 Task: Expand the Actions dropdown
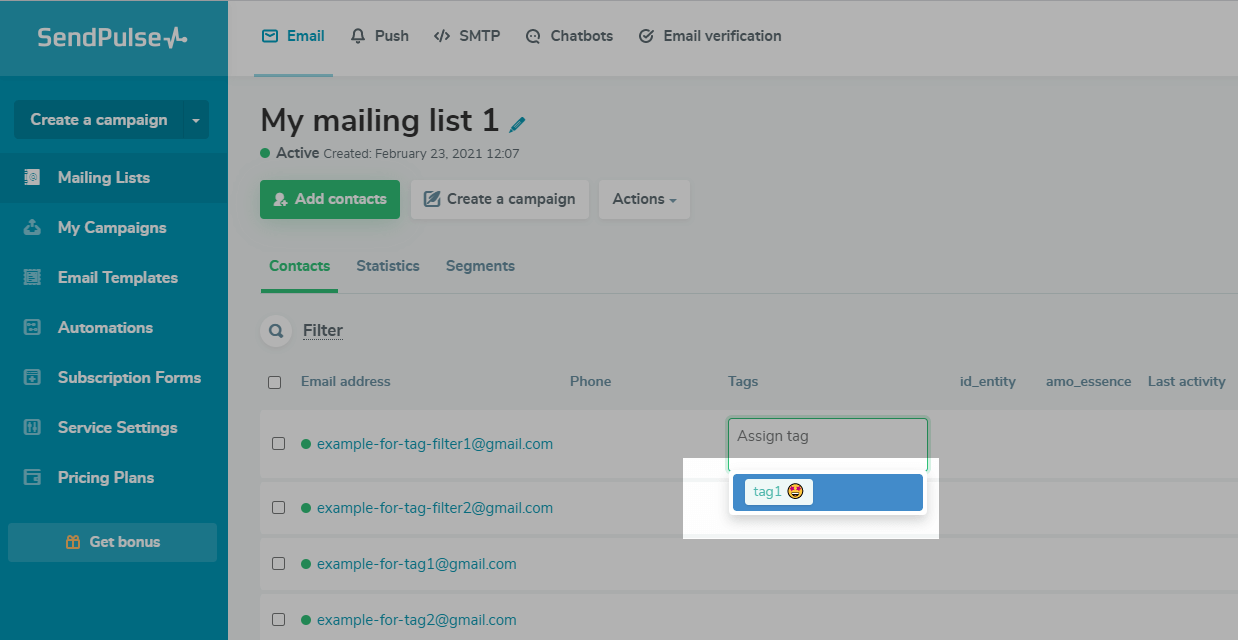(644, 199)
